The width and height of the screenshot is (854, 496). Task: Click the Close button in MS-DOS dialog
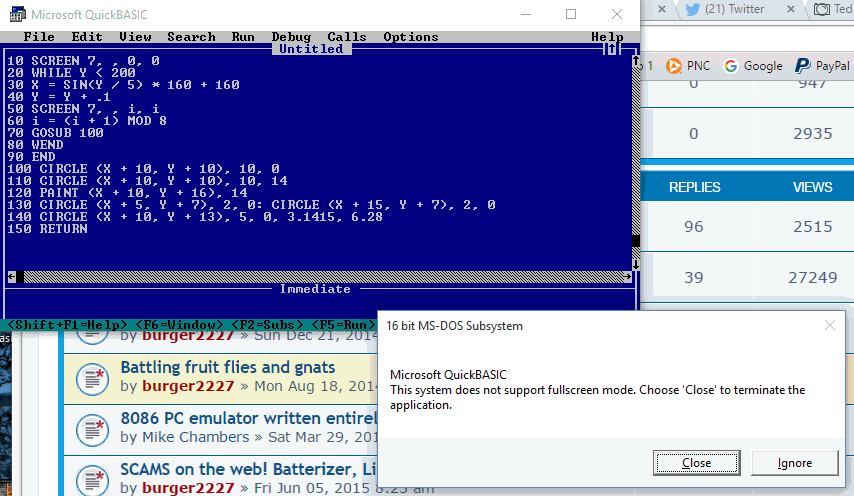697,463
